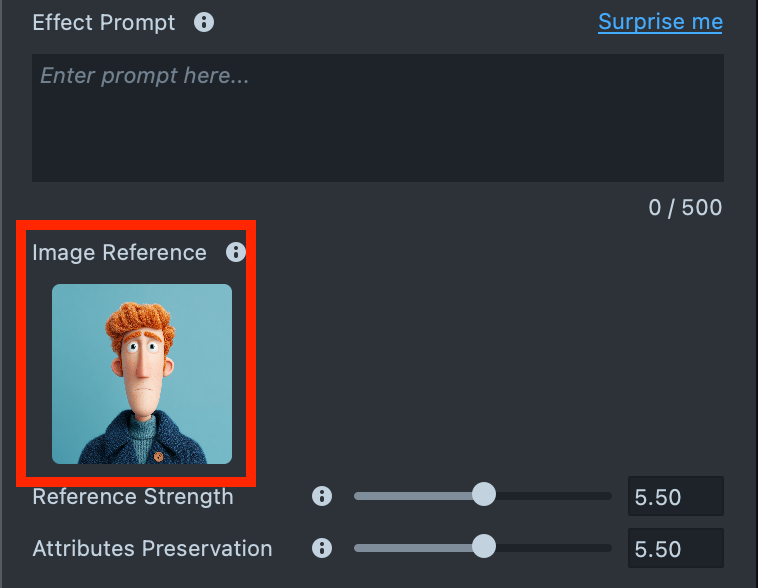Click the Effect Prompt info icon
The height and width of the screenshot is (588, 758).
click(x=204, y=22)
